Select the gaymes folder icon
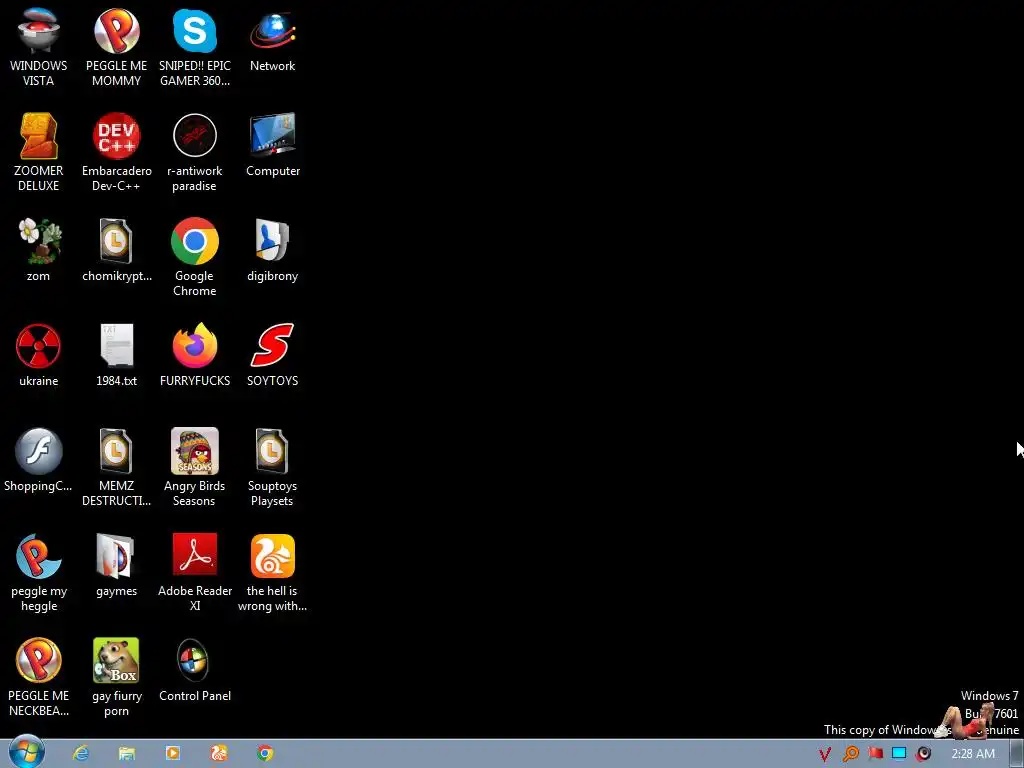This screenshot has width=1024, height=768. click(x=116, y=565)
